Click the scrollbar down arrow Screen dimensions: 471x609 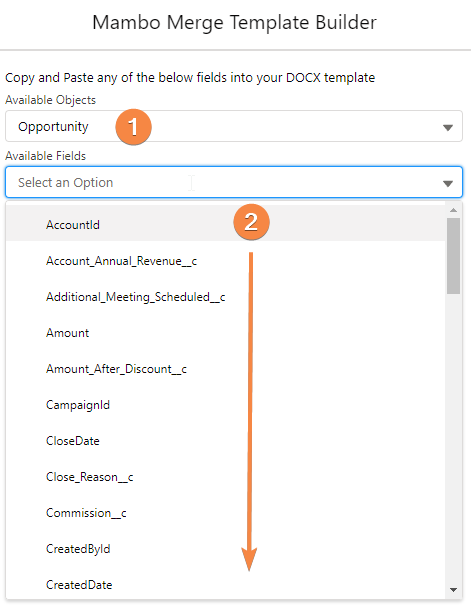(453, 590)
